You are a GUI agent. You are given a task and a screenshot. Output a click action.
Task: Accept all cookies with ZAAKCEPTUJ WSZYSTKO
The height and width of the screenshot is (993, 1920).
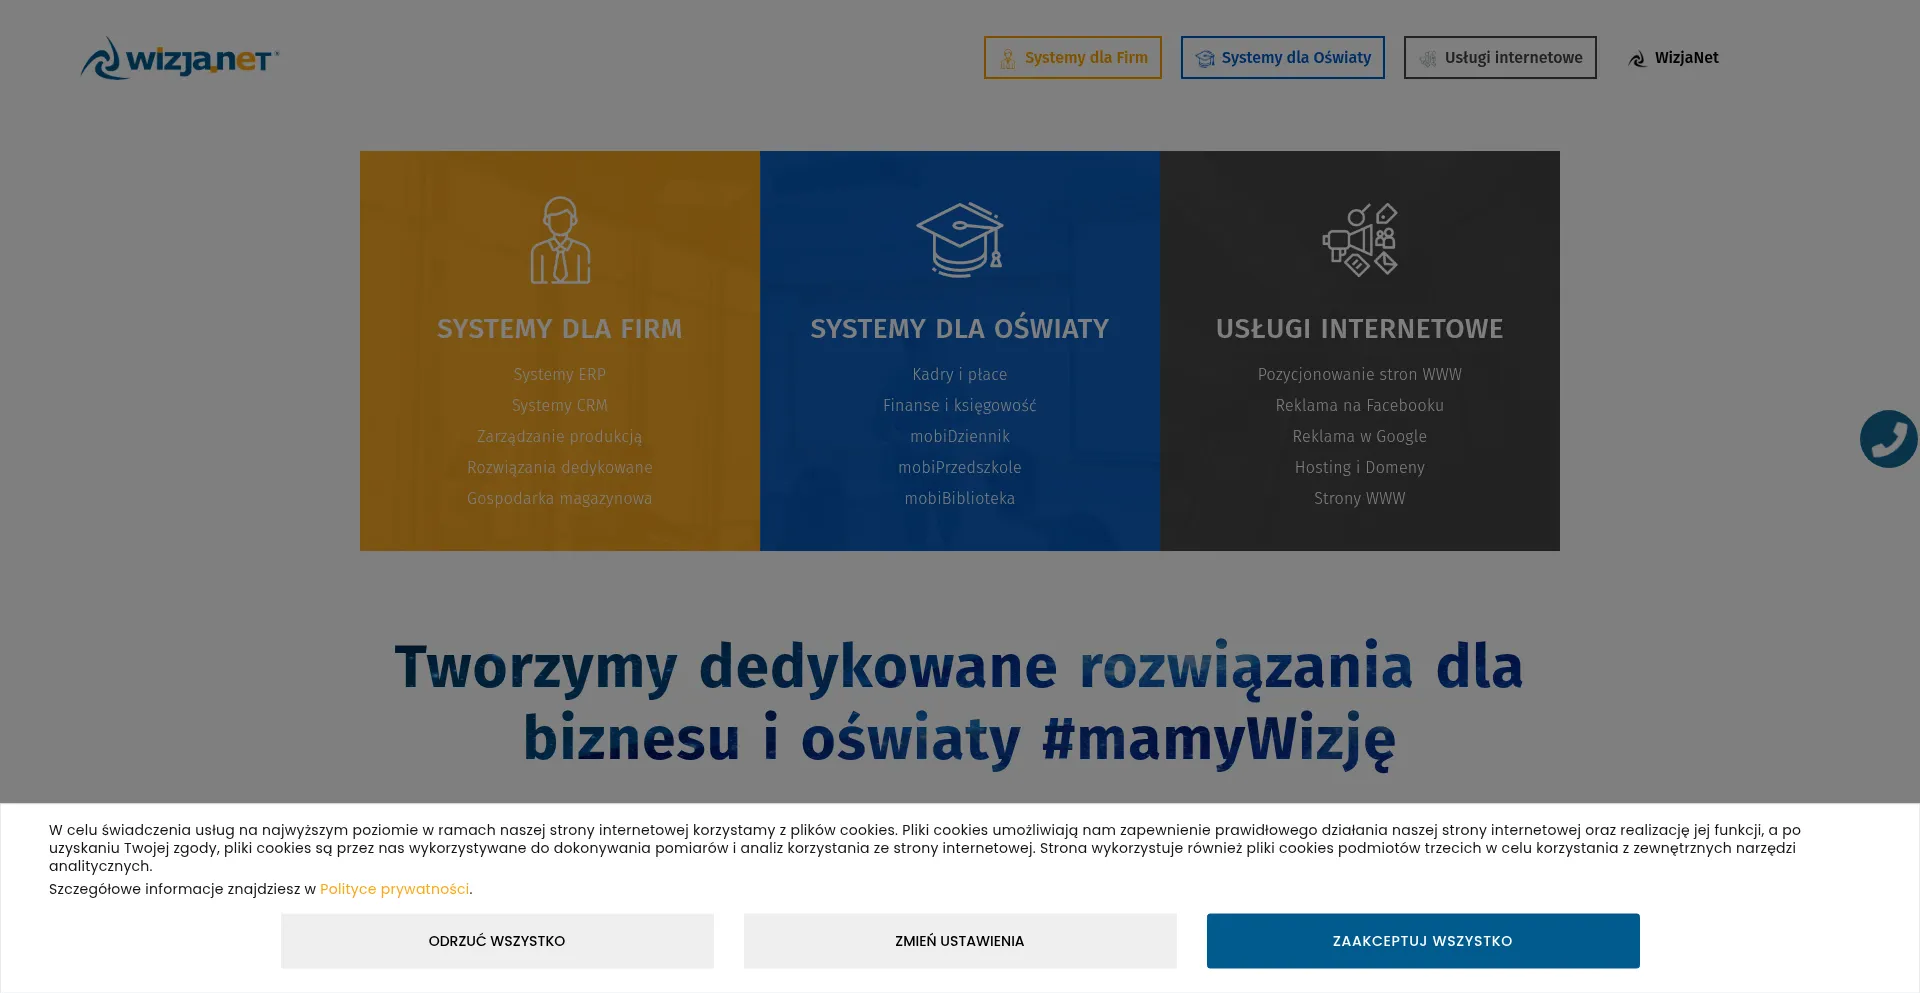pyautogui.click(x=1422, y=940)
